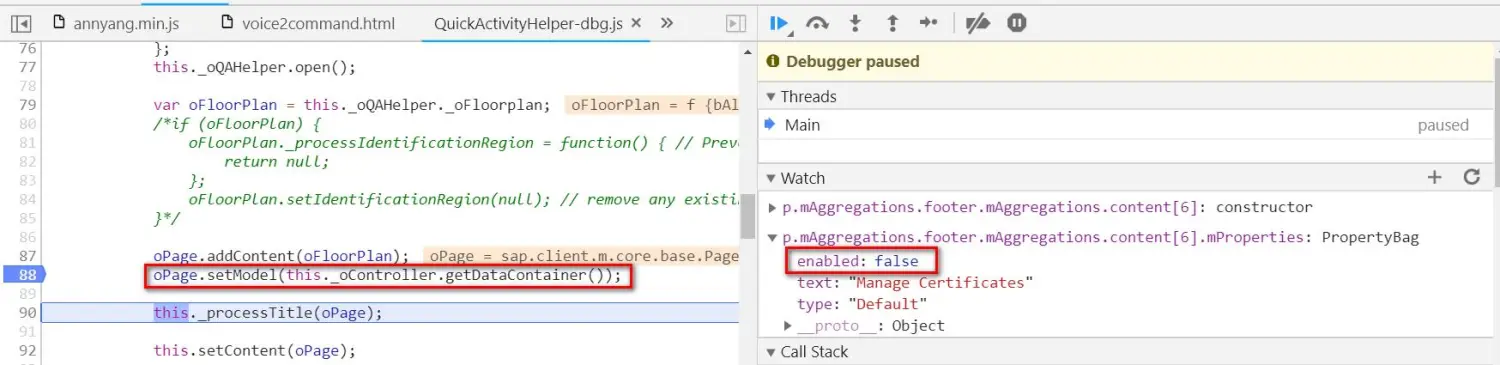The width and height of the screenshot is (1500, 365).
Task: Step into next function call
Action: [855, 22]
